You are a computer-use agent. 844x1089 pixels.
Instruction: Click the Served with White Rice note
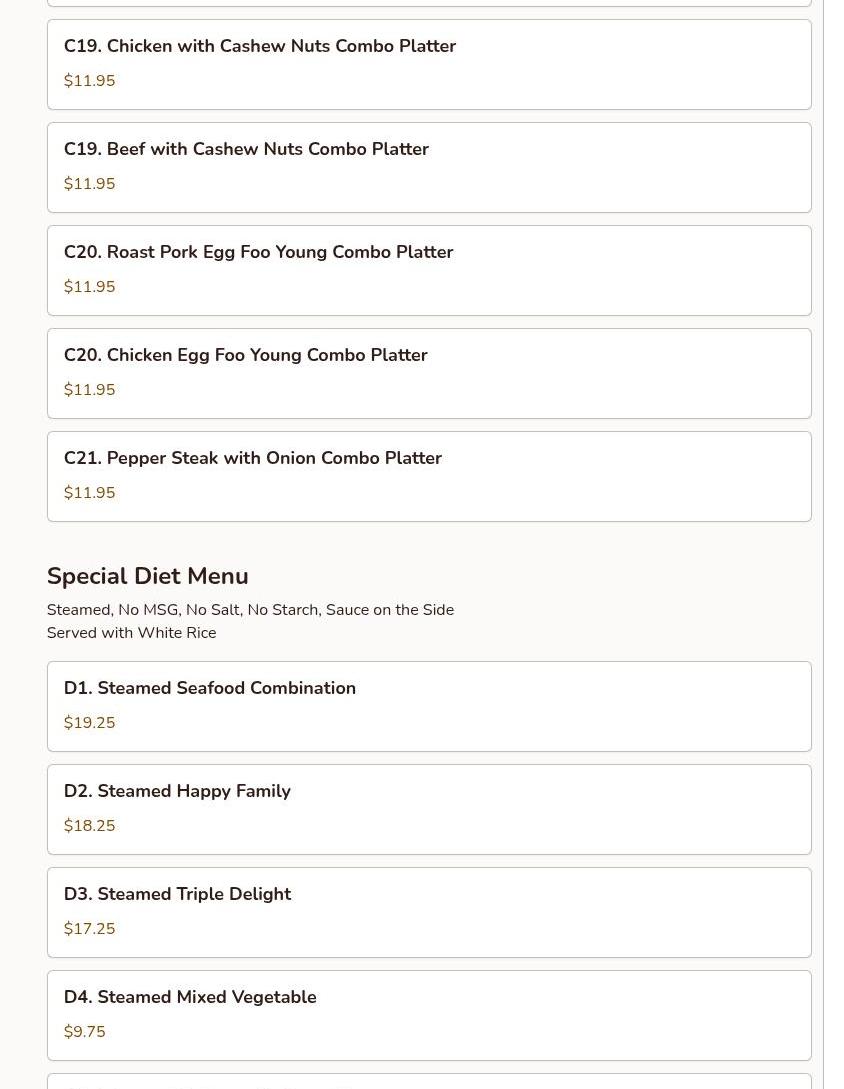click(131, 633)
